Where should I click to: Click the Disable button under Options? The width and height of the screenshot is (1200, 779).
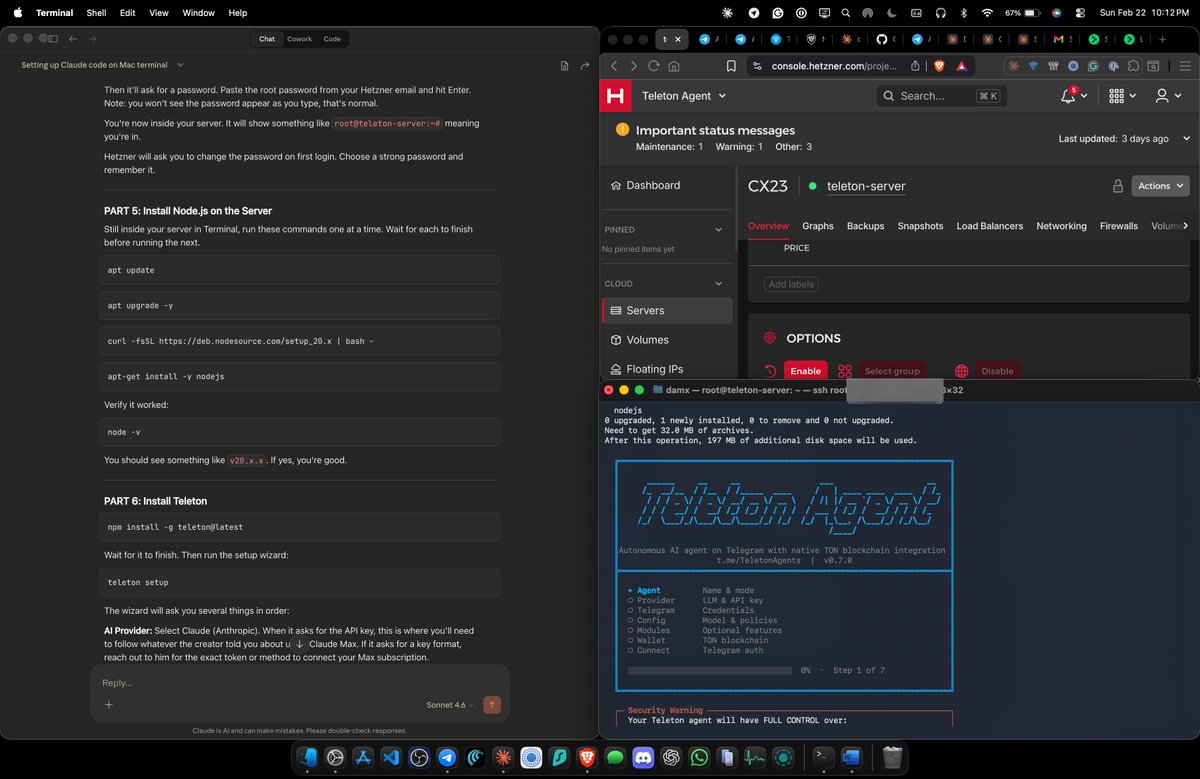pos(997,371)
